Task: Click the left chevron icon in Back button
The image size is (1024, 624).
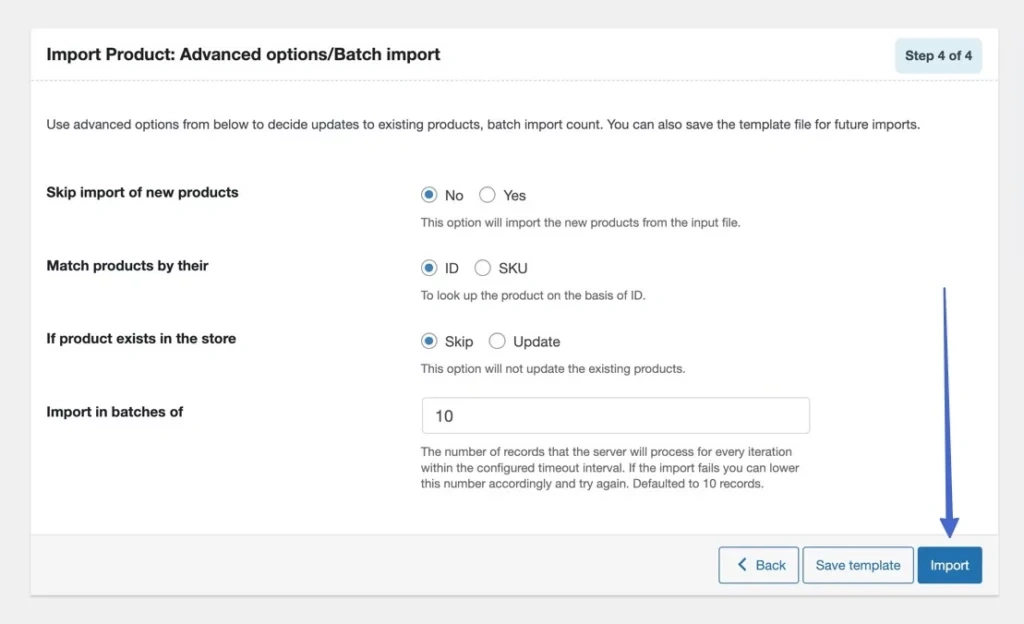Action: point(742,565)
